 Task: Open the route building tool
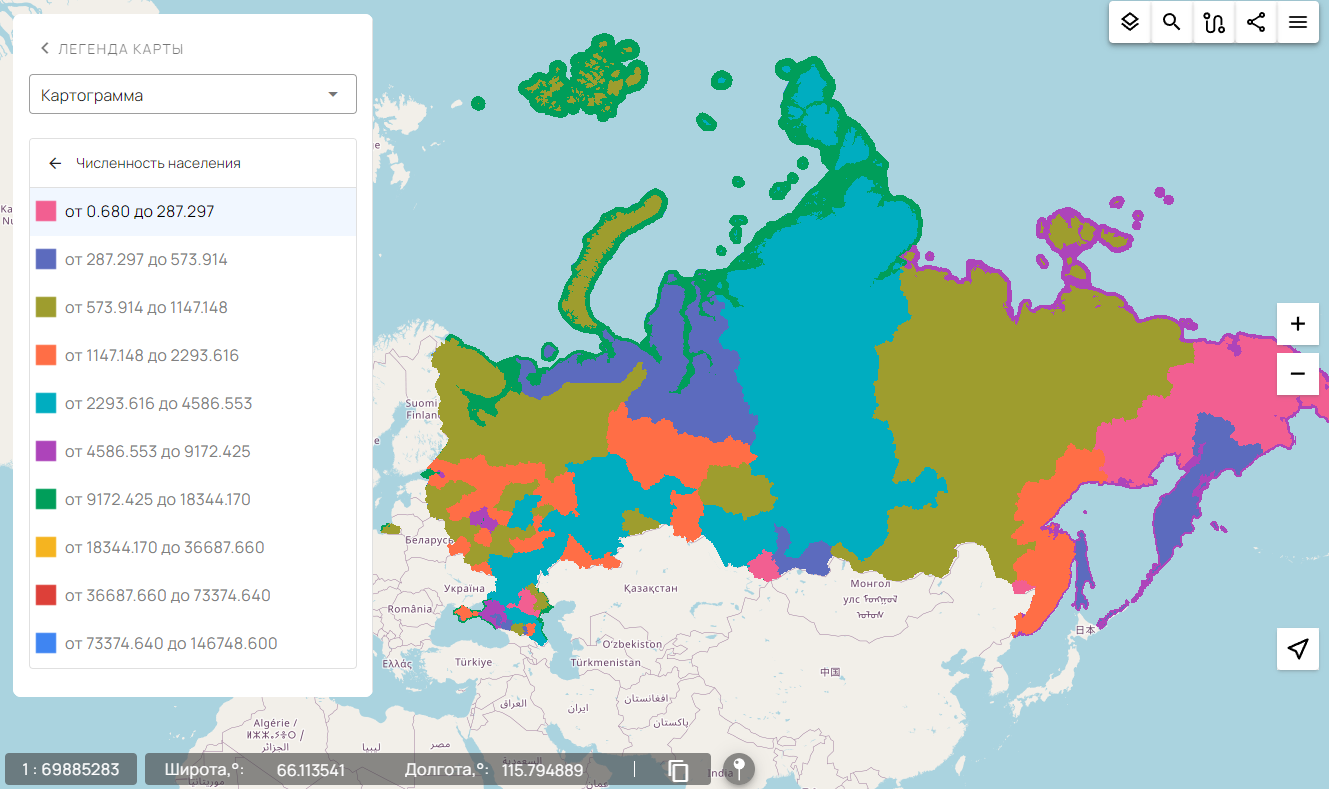click(x=1214, y=22)
